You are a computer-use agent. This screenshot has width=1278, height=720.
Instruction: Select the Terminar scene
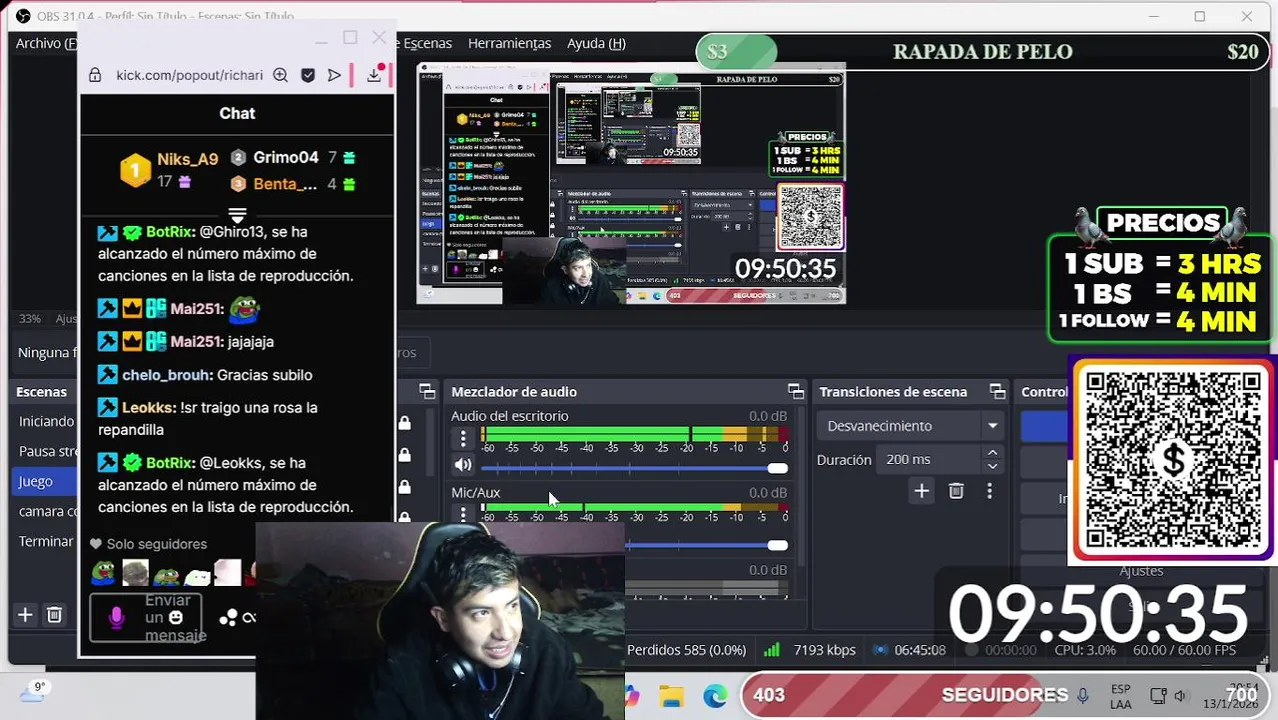click(46, 541)
